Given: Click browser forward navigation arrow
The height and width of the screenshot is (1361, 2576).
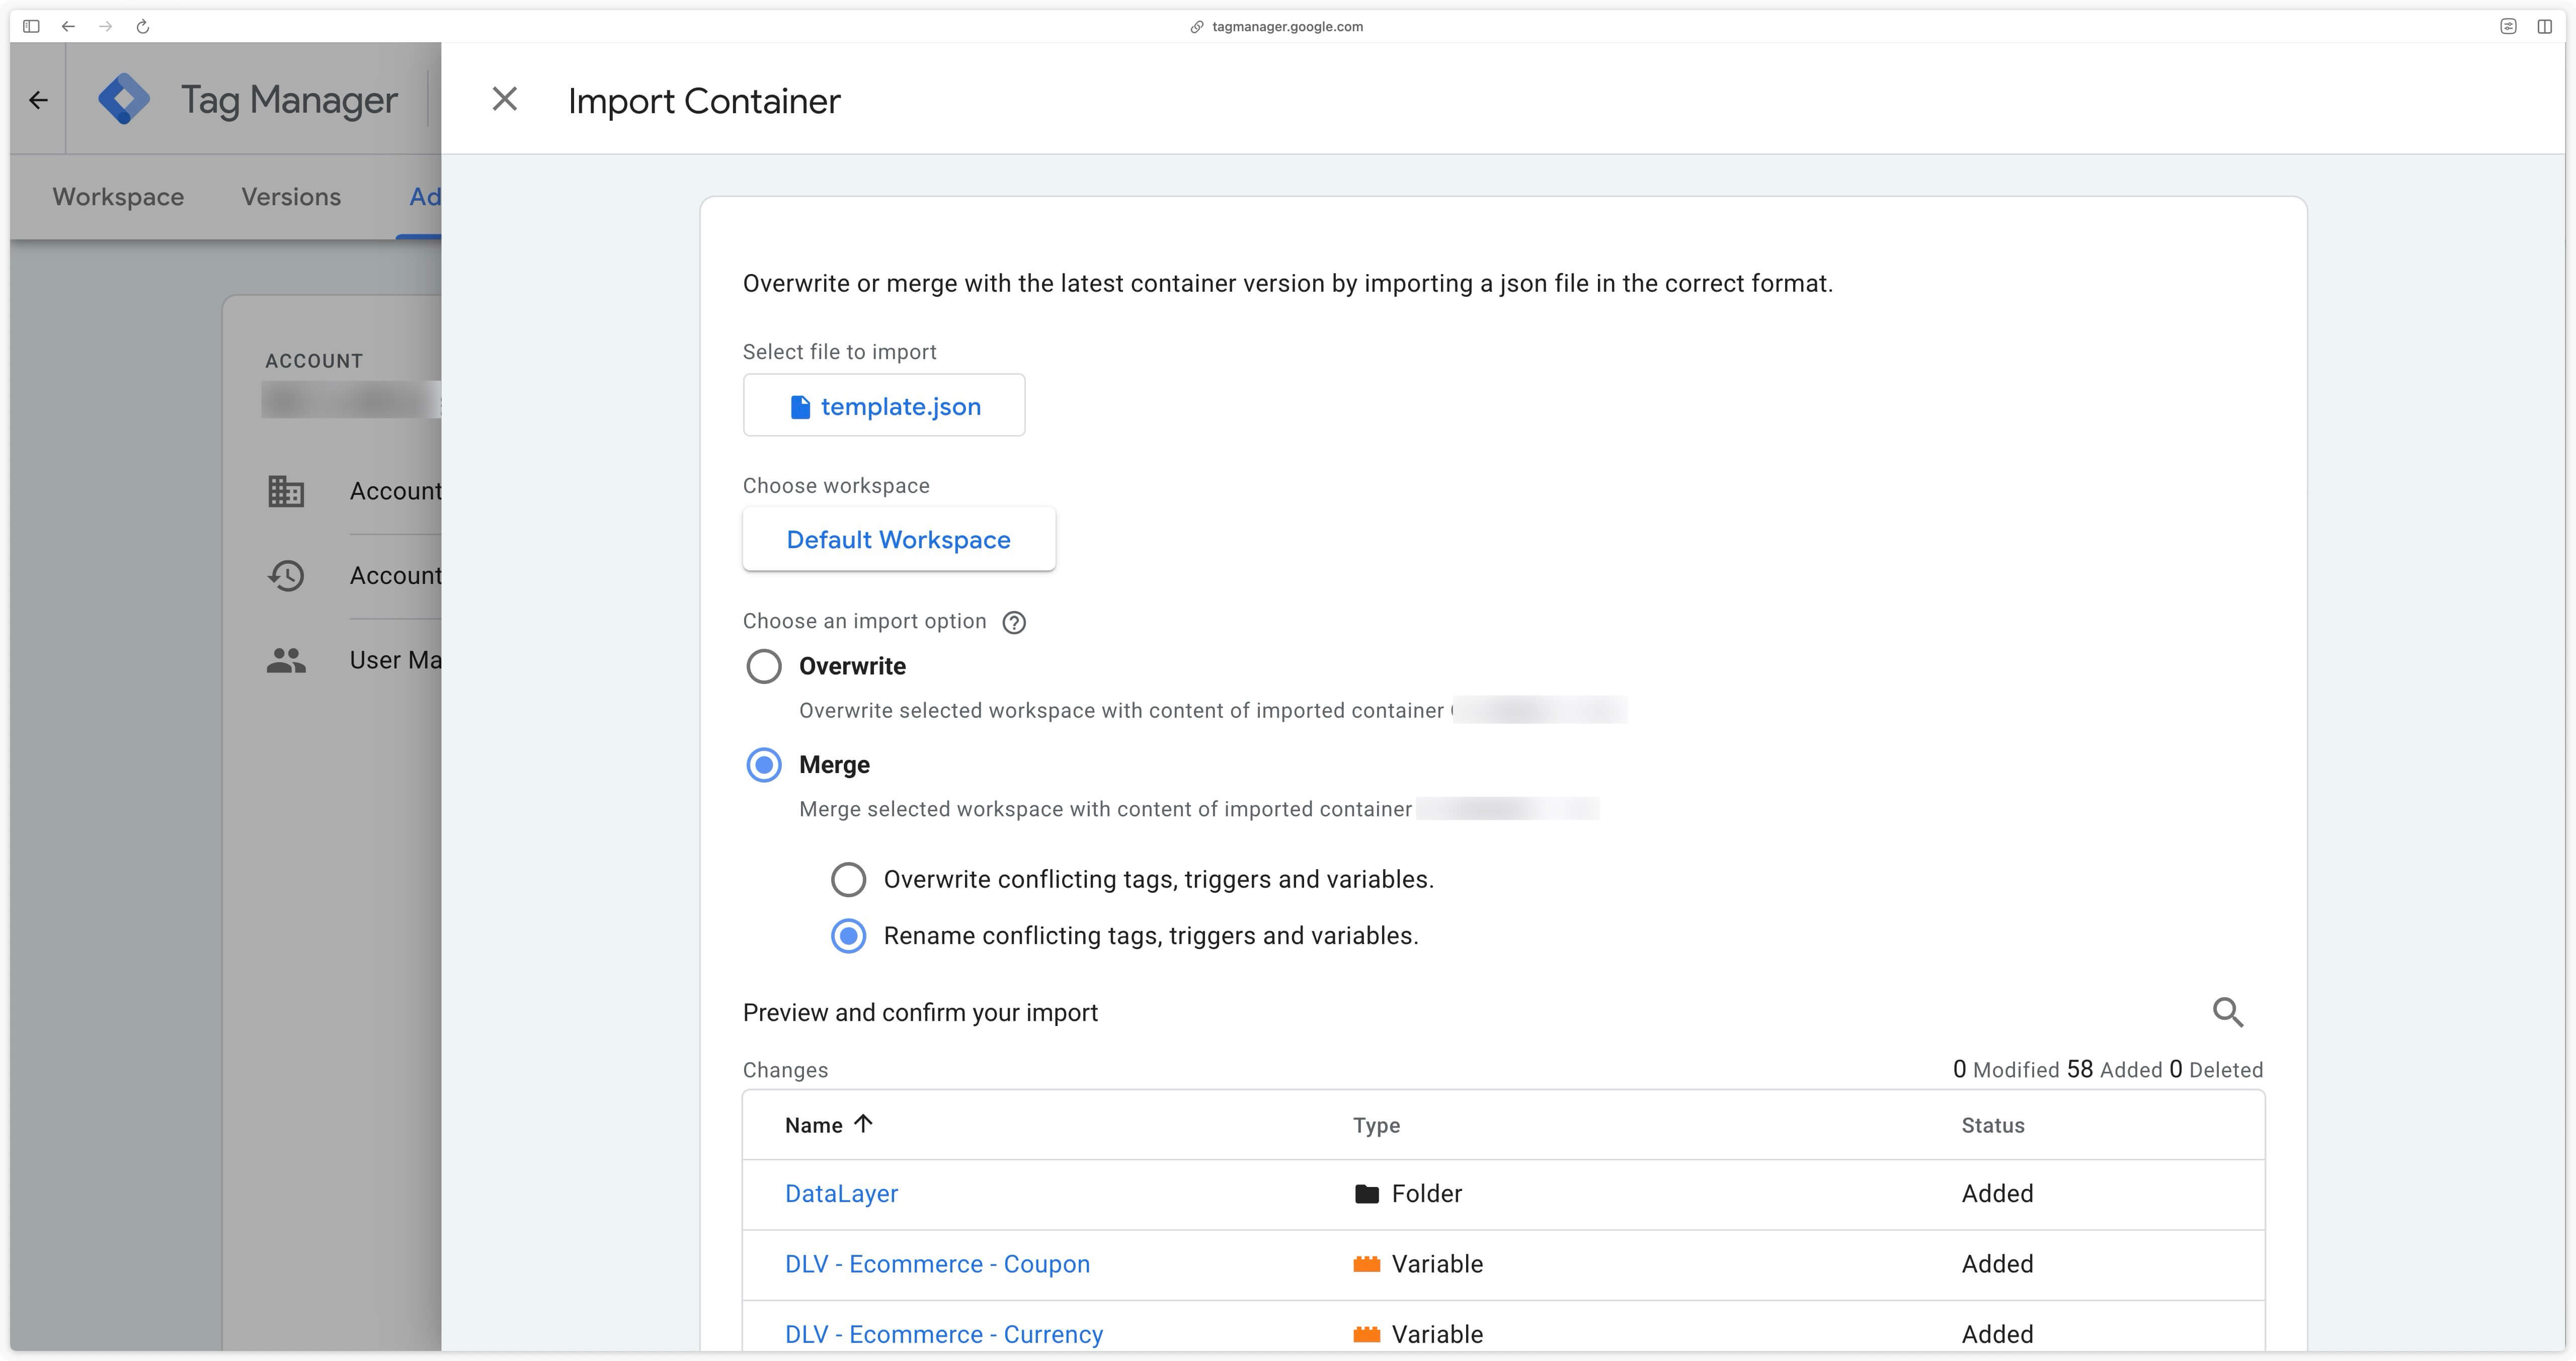Looking at the screenshot, I should [x=105, y=26].
